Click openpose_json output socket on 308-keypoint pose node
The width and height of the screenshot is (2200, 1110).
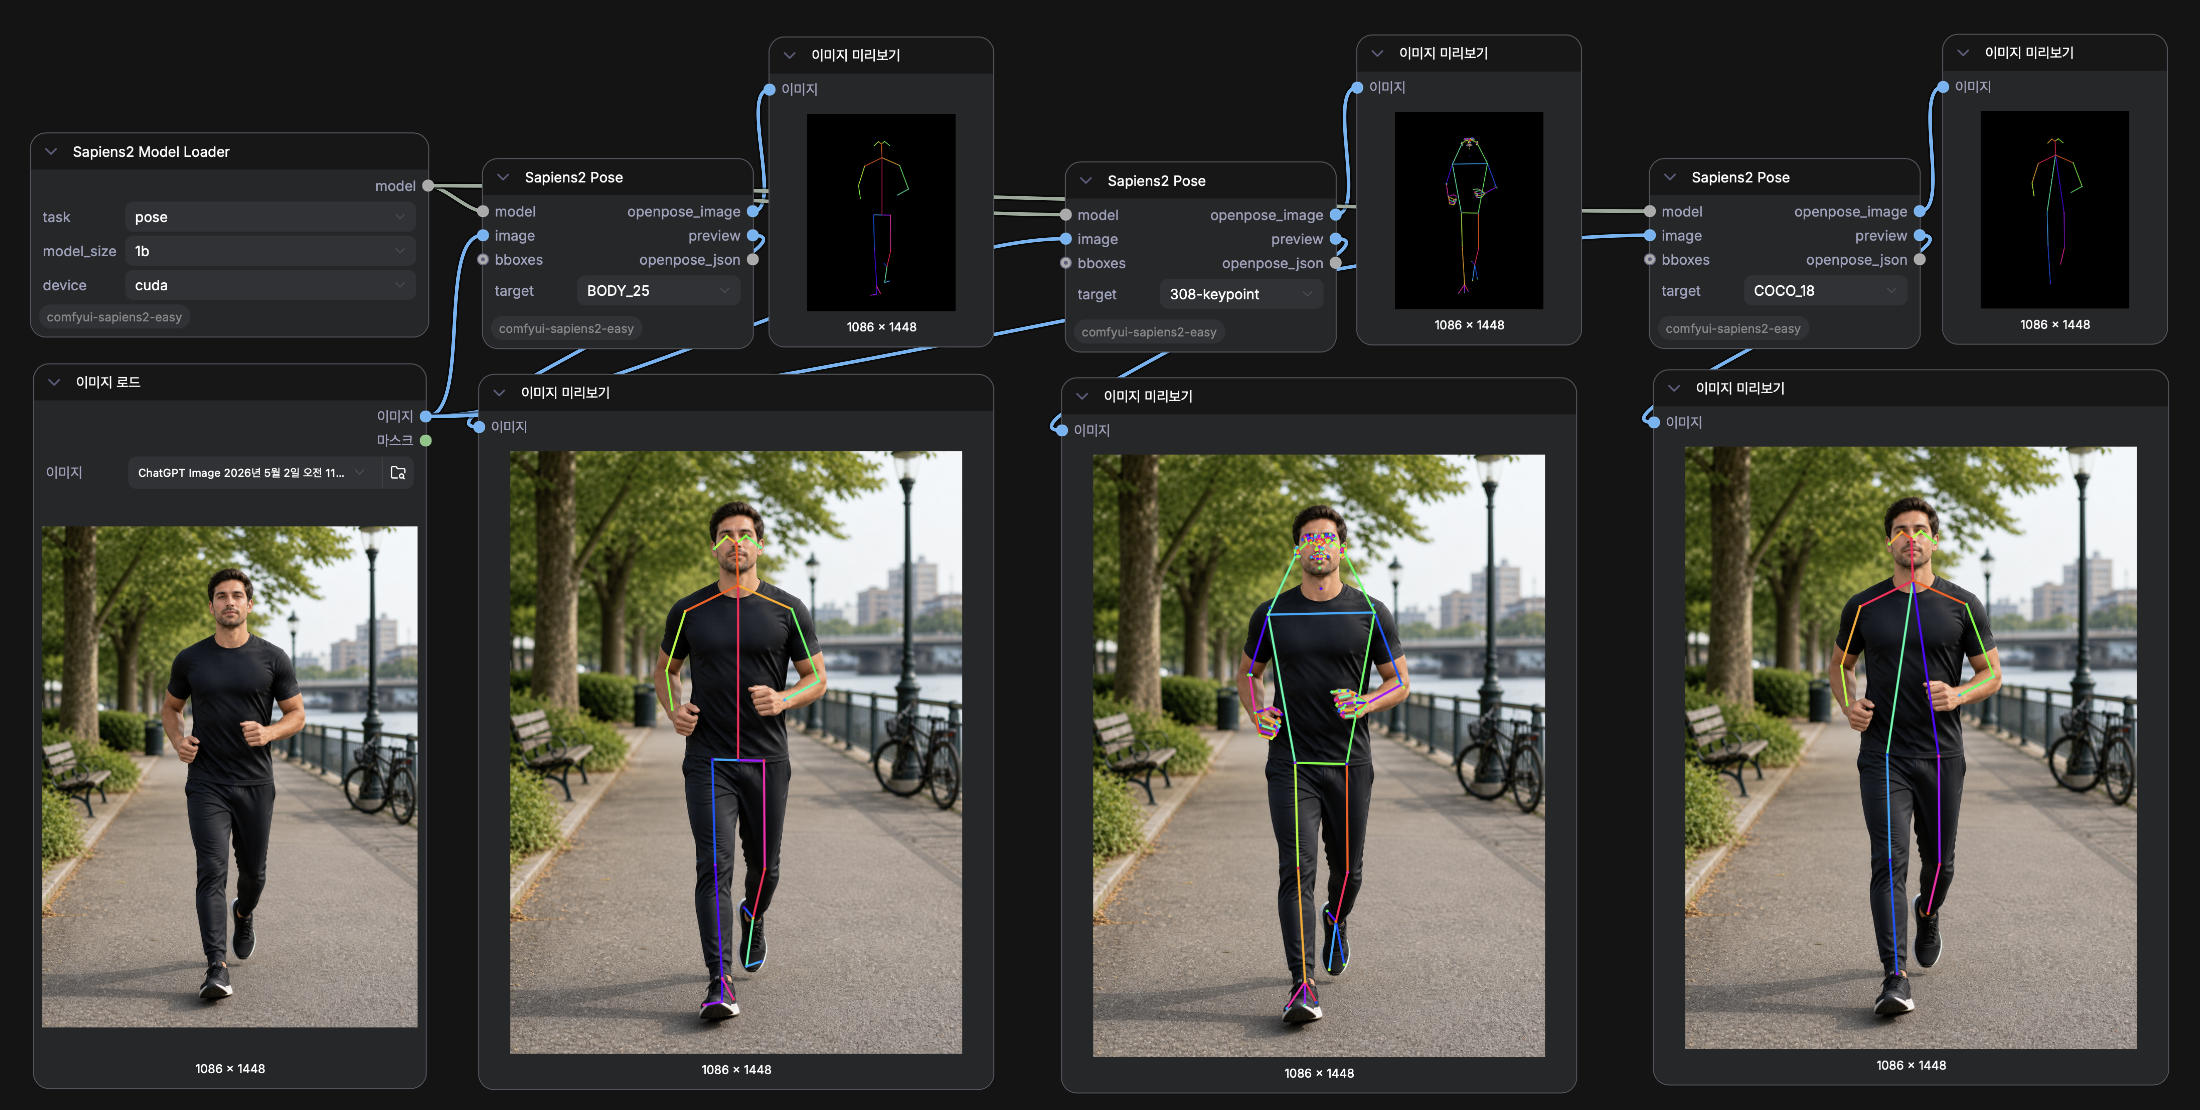click(x=1336, y=263)
